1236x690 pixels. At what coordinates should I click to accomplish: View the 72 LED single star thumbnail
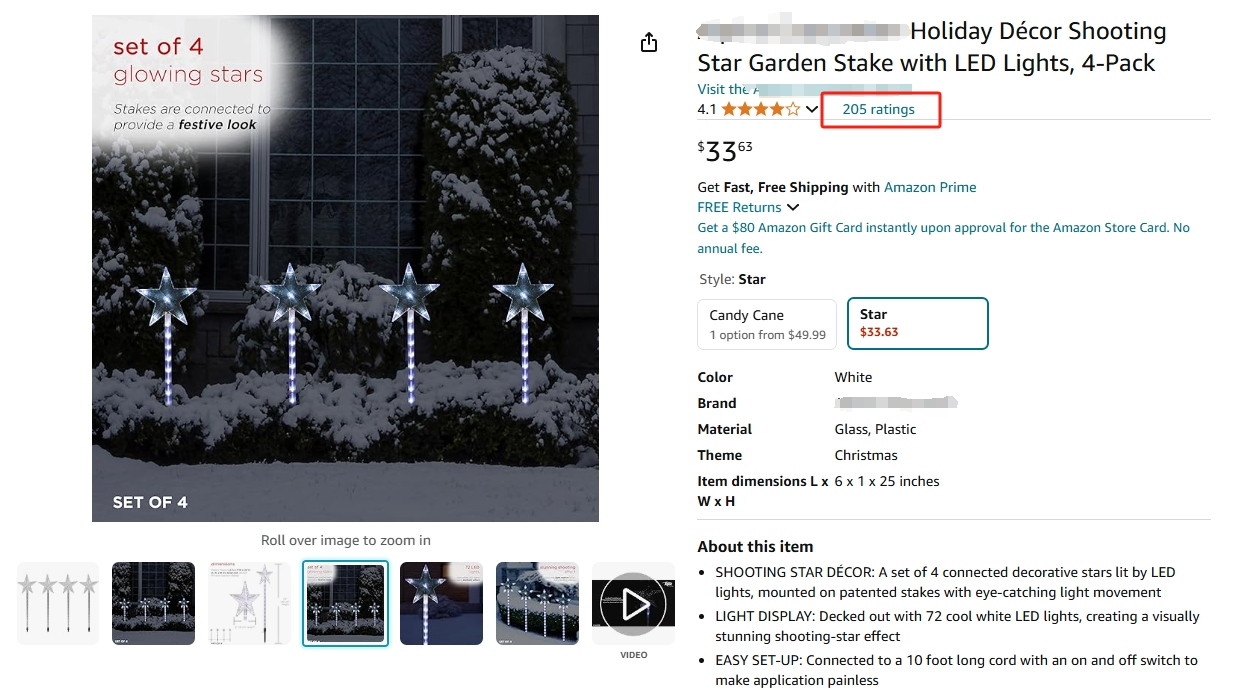coord(441,604)
